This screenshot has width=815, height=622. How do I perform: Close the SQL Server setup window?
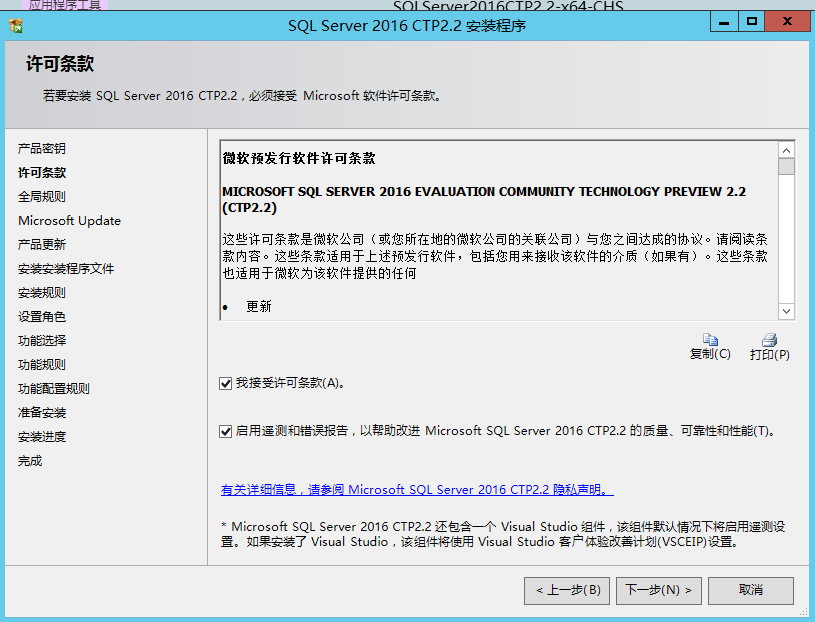point(787,22)
